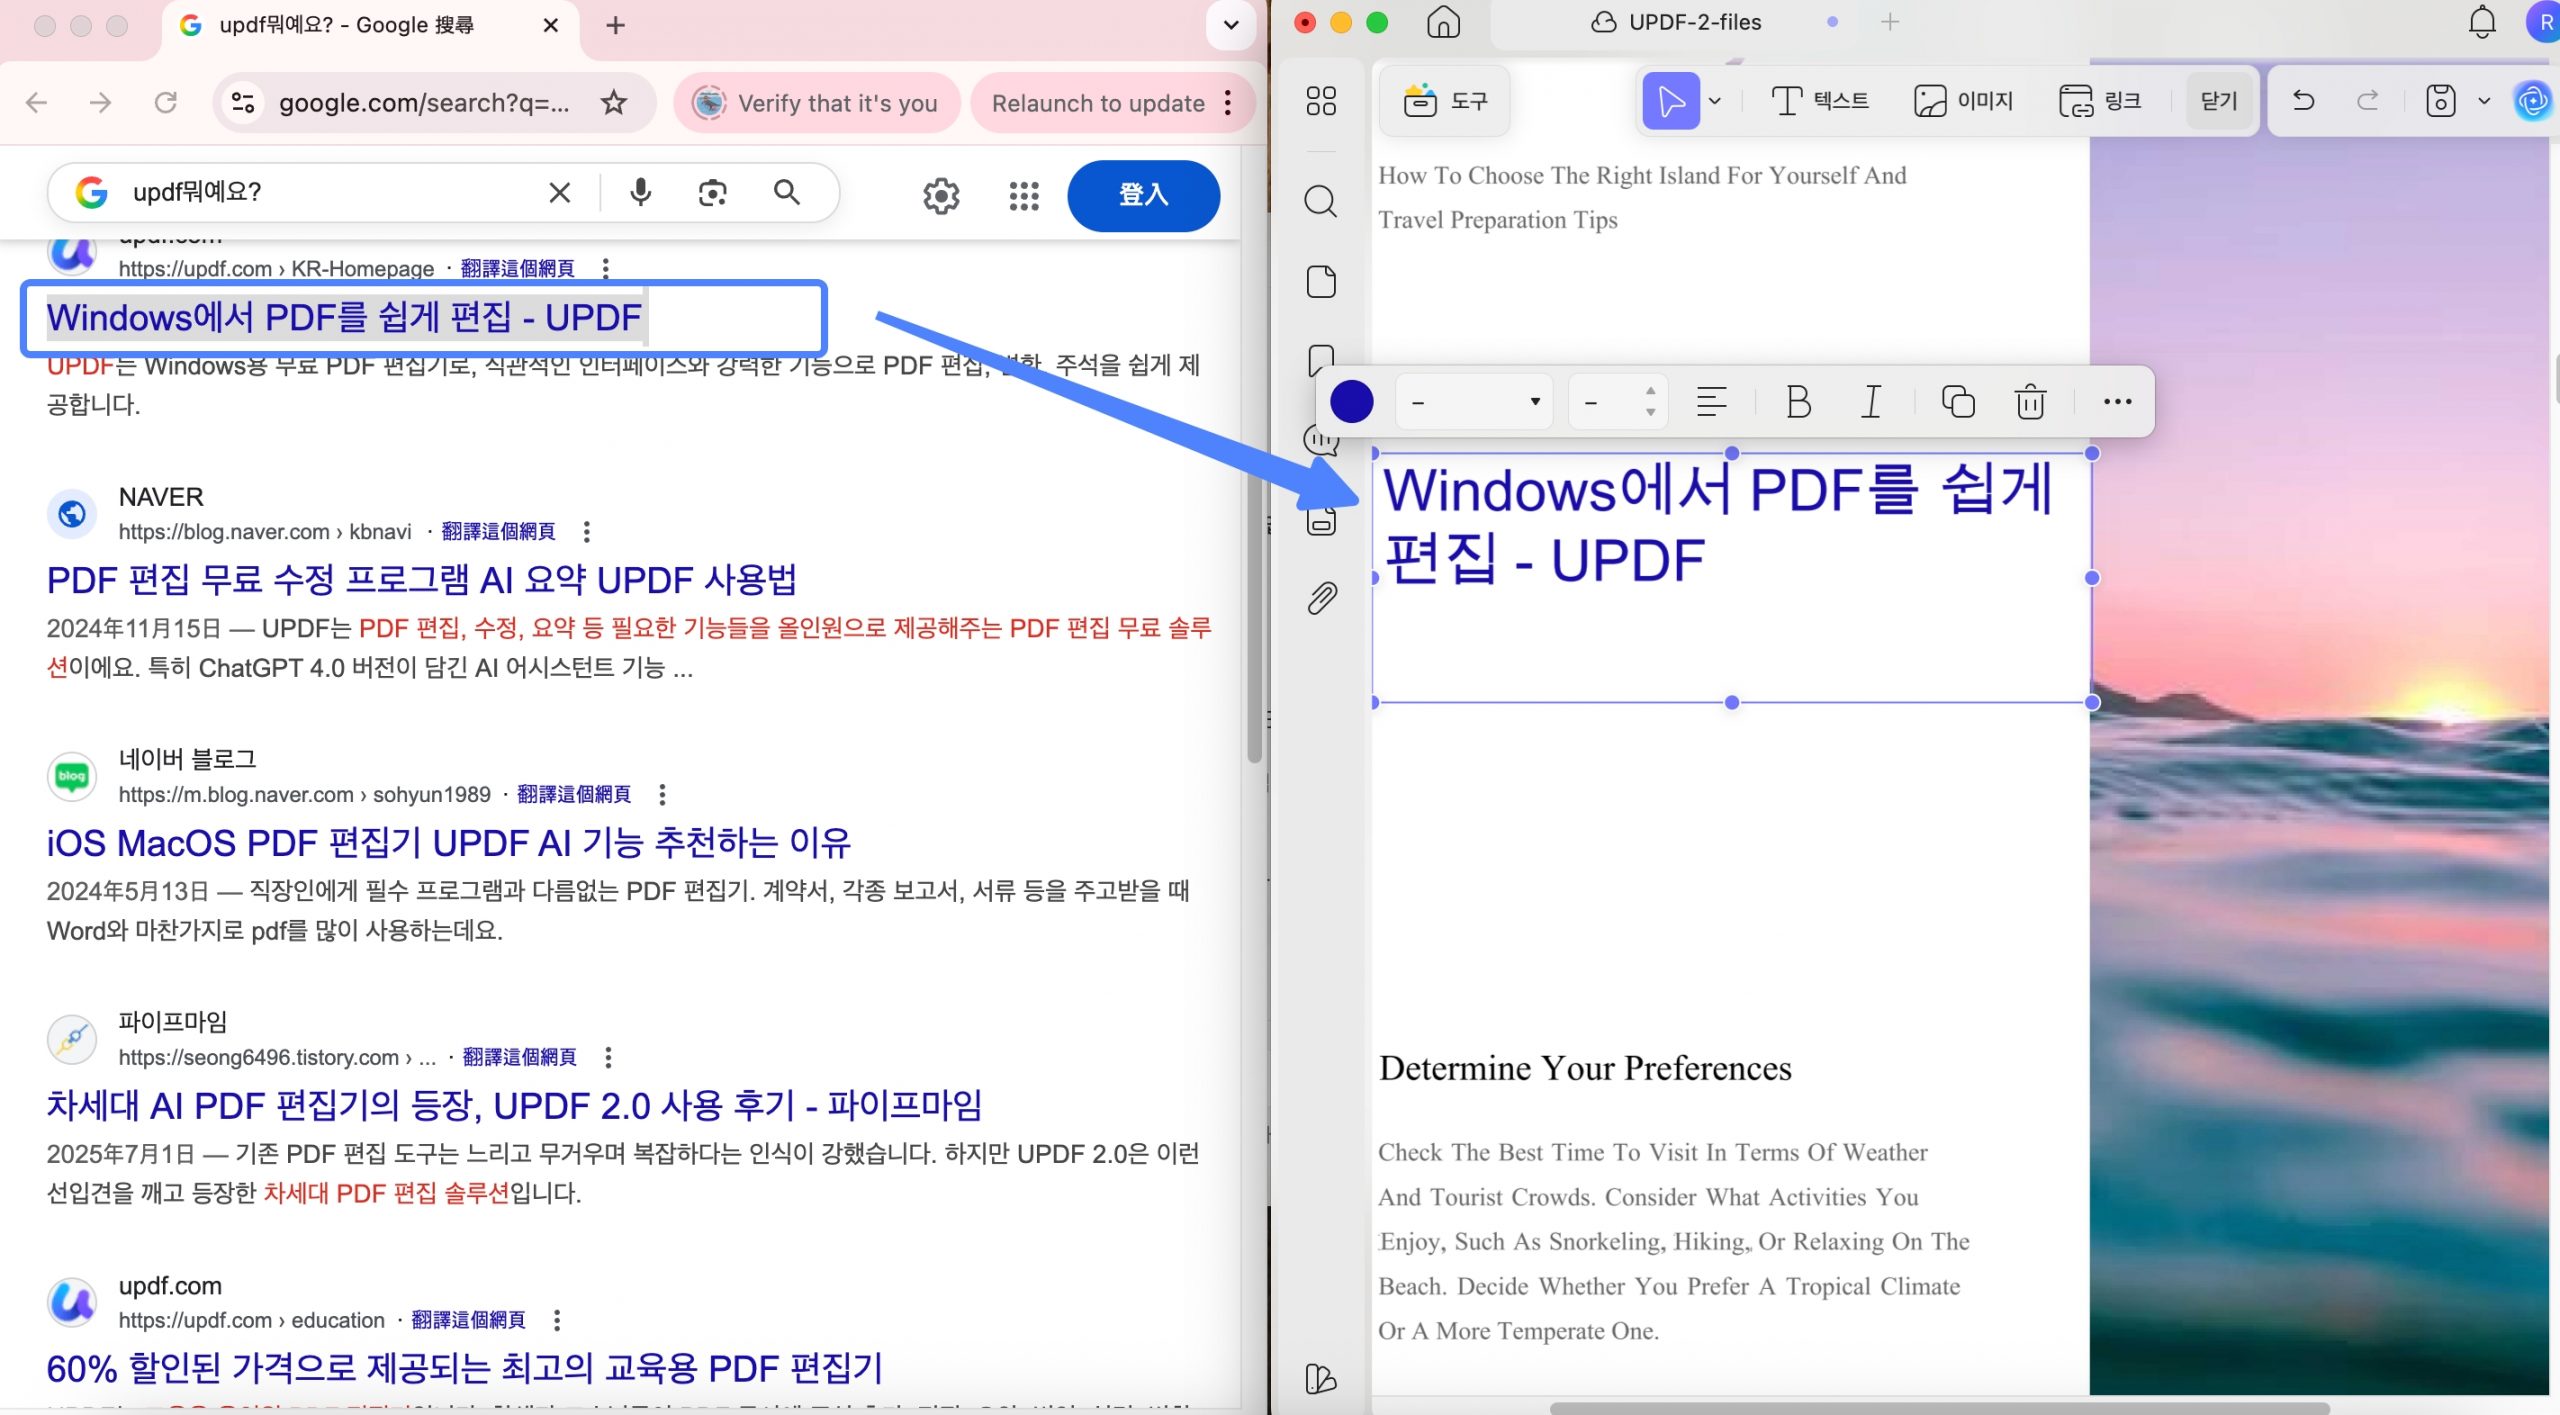
Task: Click the undo arrow in UPDF
Action: tap(2303, 100)
